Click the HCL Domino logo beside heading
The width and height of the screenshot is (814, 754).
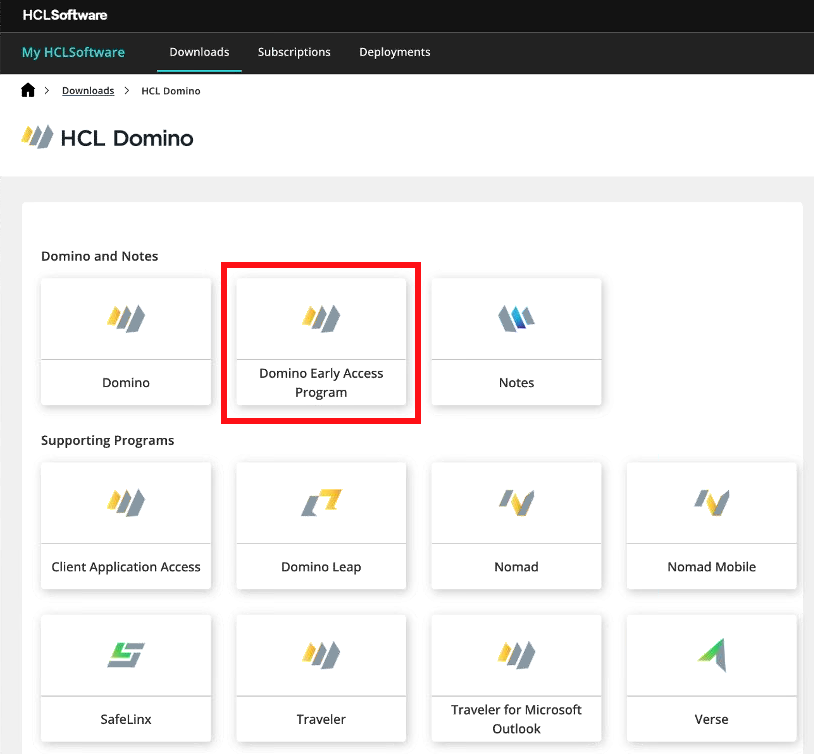(37, 137)
